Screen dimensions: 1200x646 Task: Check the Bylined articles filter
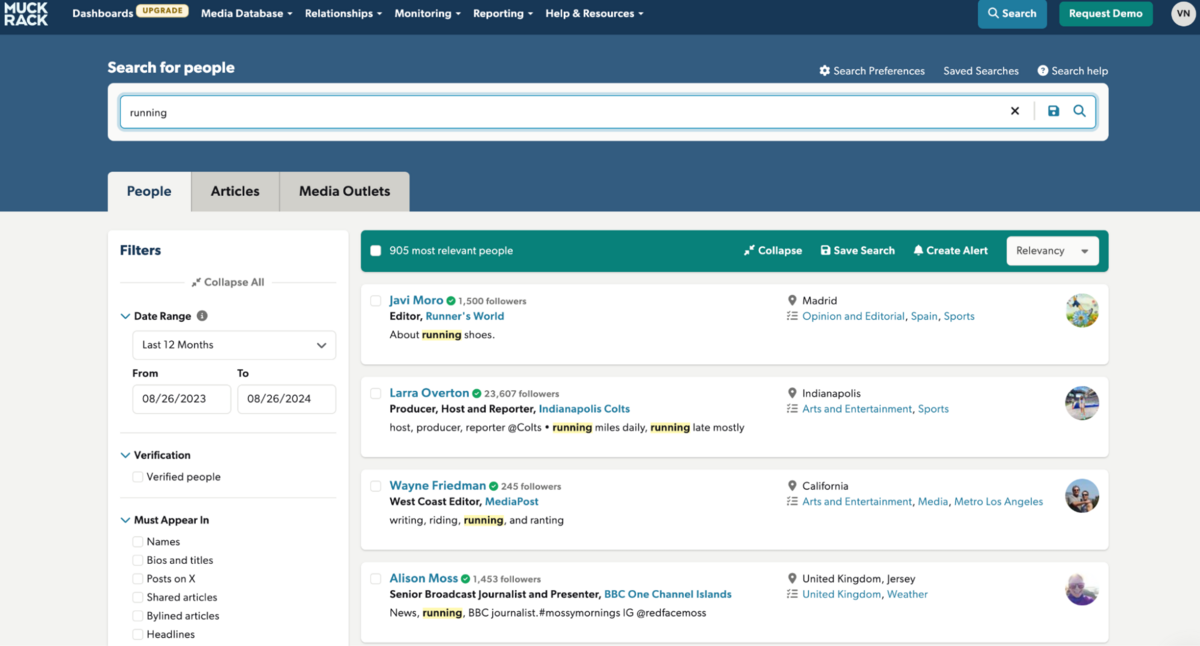point(138,616)
